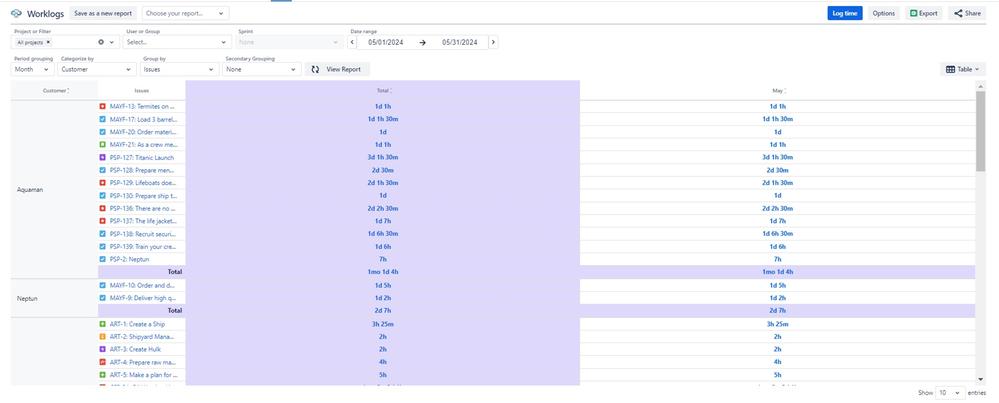Click Save as a new report
The width and height of the screenshot is (999, 403).
[x=103, y=13]
